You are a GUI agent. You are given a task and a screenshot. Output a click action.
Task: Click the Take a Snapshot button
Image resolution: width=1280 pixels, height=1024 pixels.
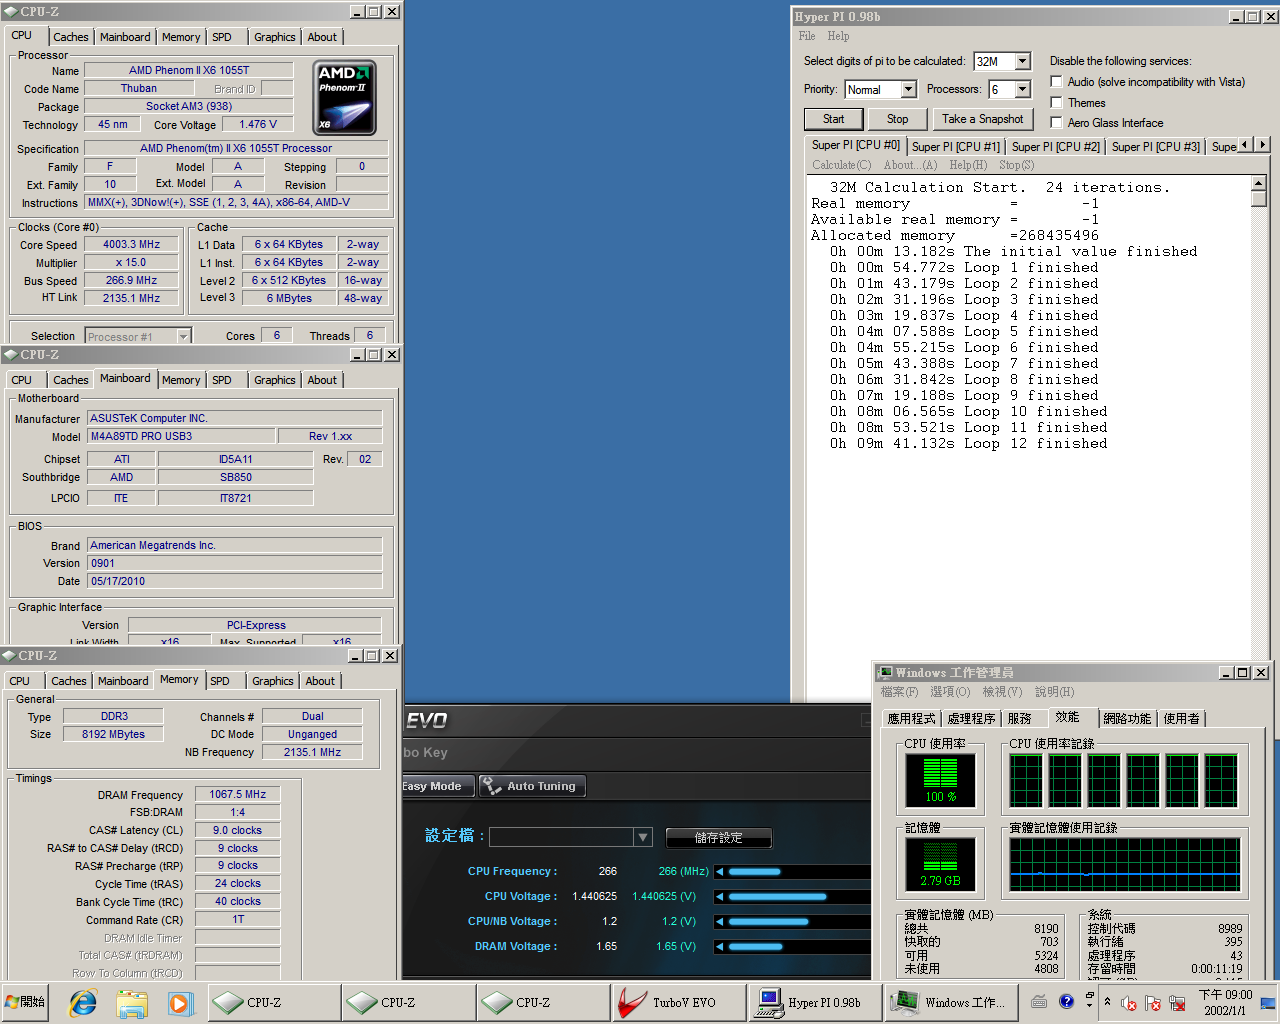983,119
